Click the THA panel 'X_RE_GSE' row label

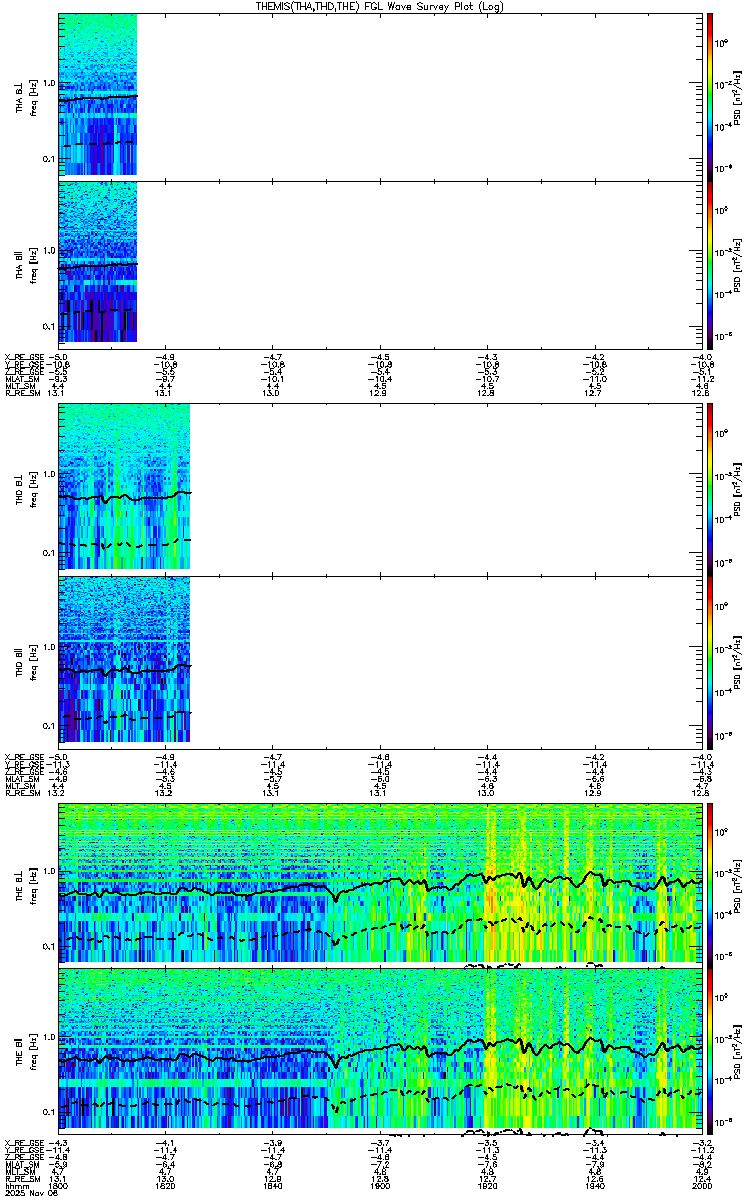click(24, 356)
